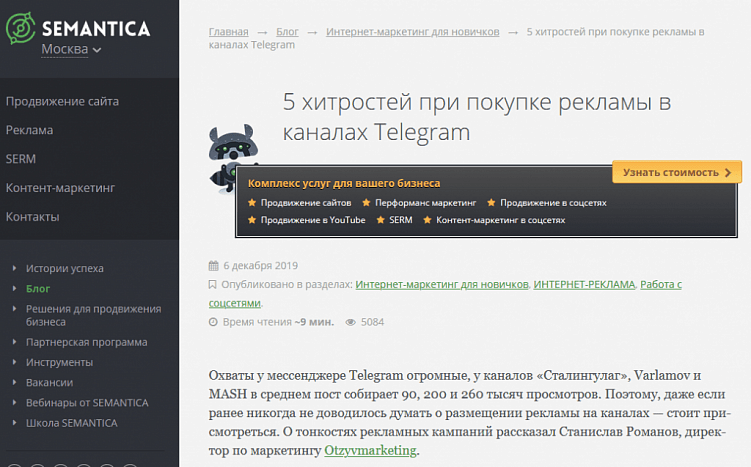Open Интернет-маркетинг для новичков category link
The width and height of the screenshot is (751, 467).
point(442,285)
